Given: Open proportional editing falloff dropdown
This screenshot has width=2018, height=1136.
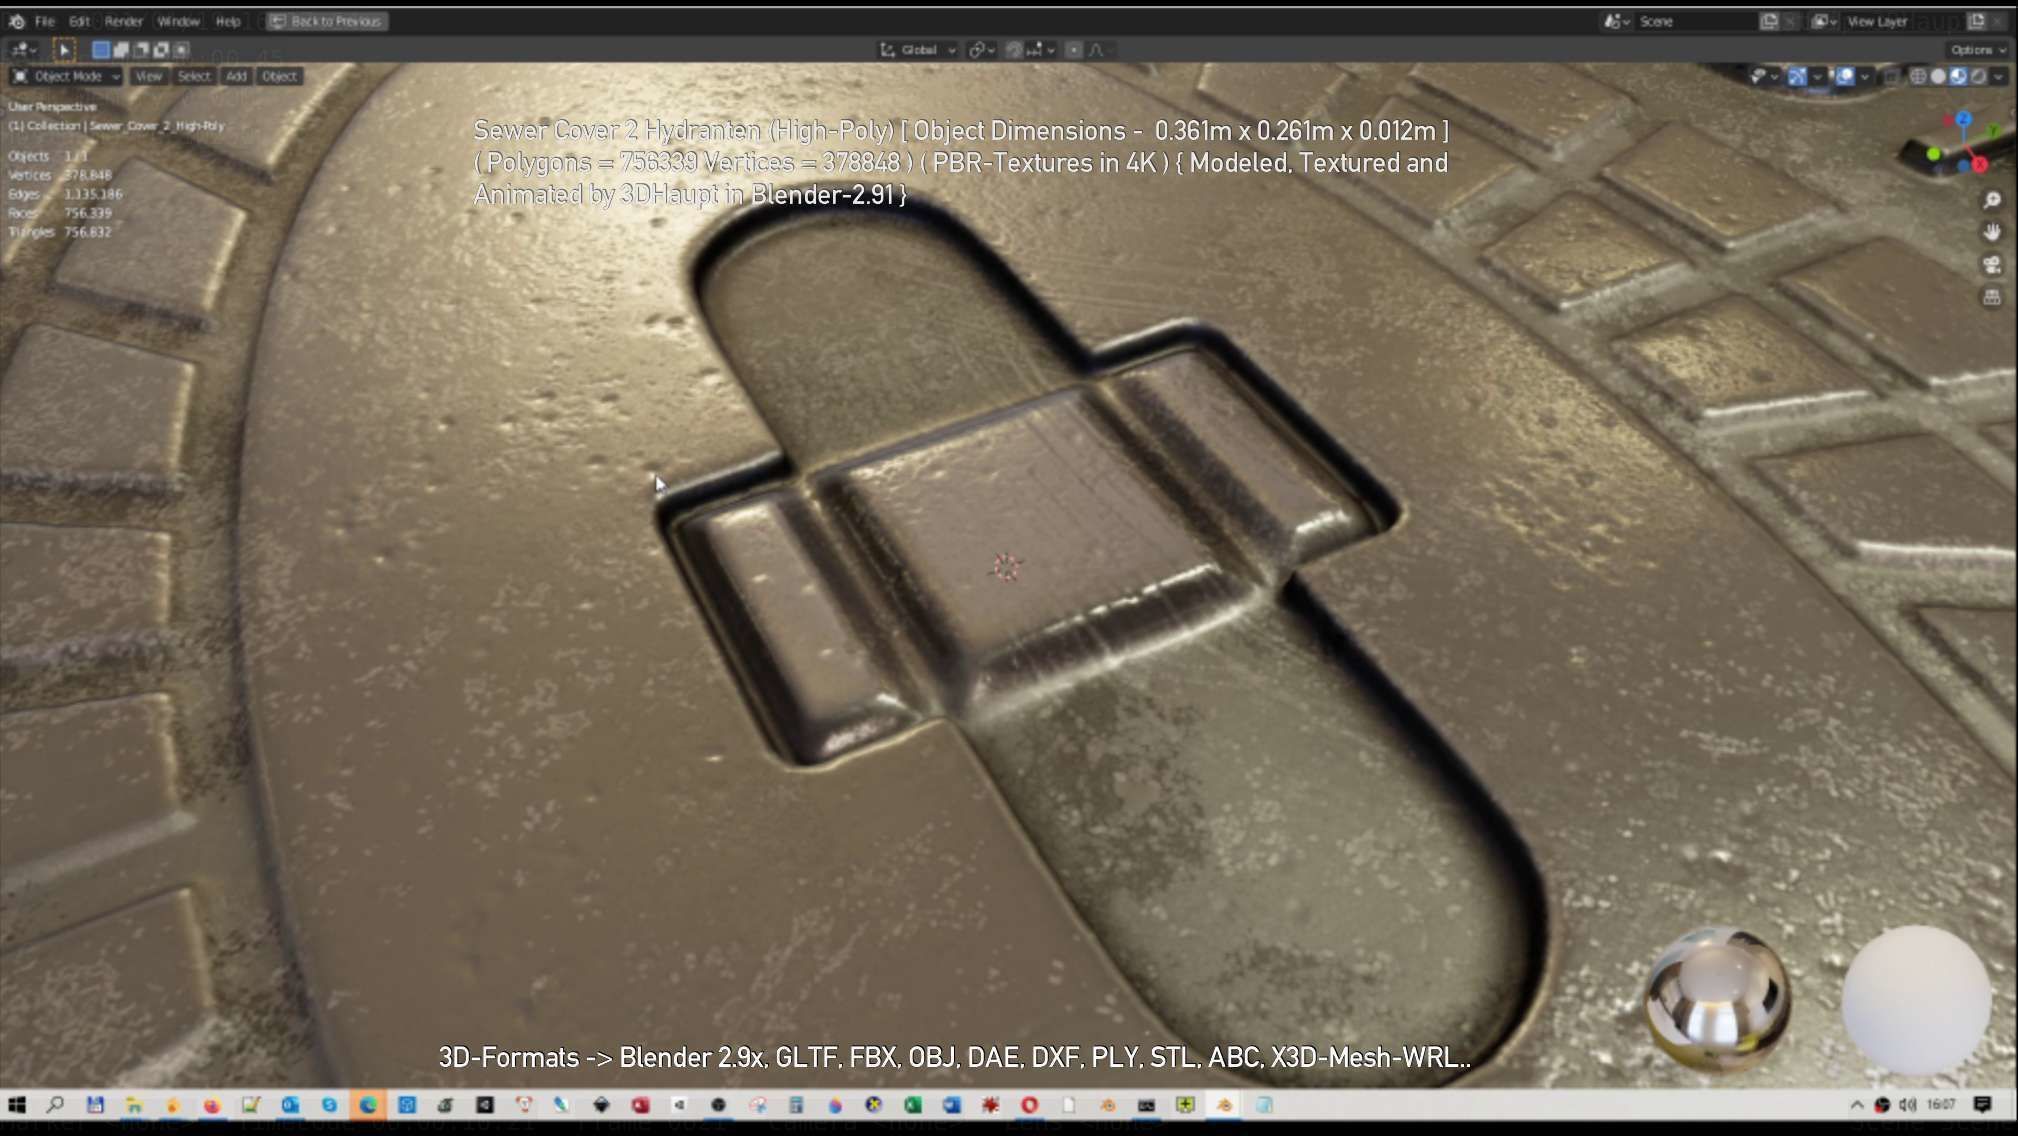Looking at the screenshot, I should pos(1101,49).
